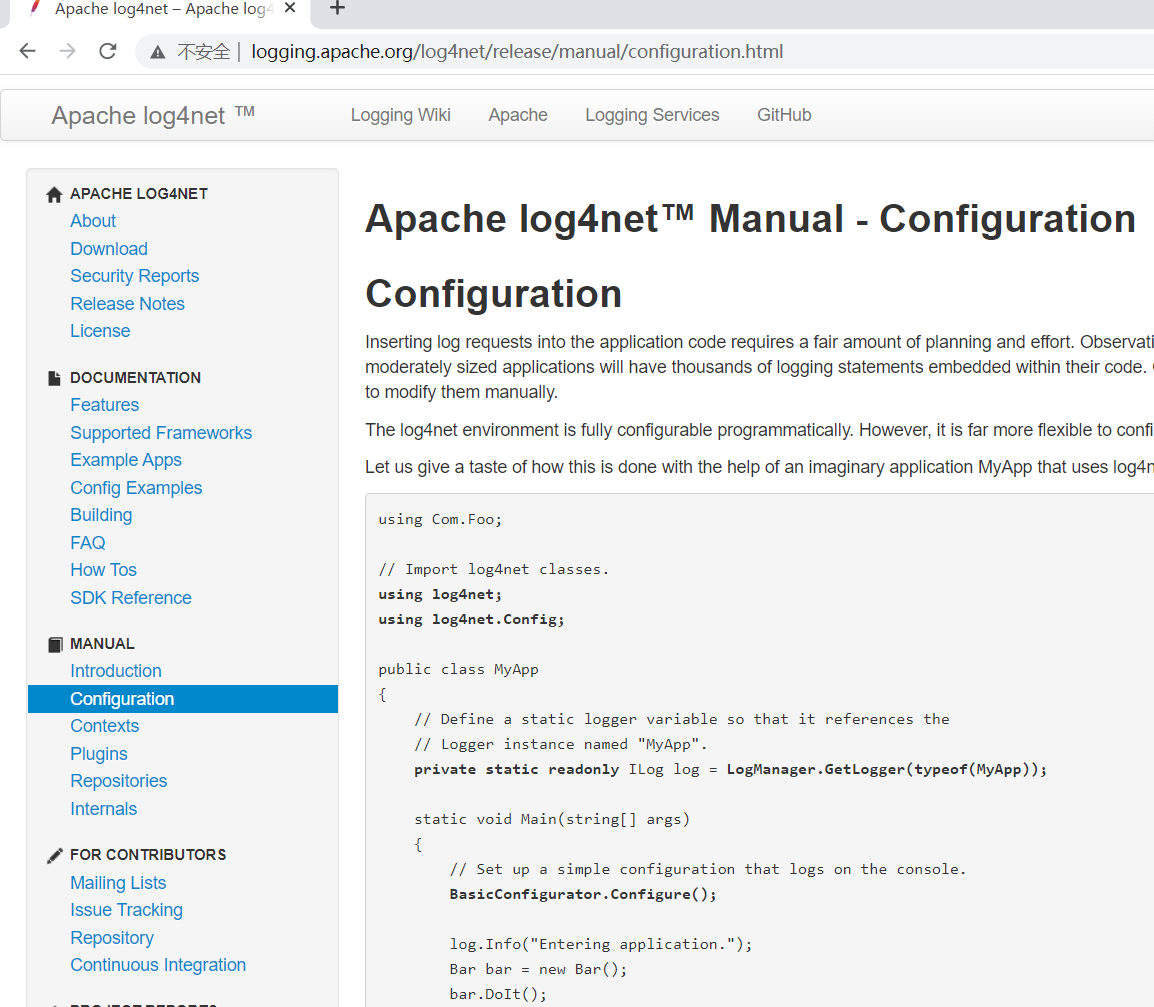1154x1007 pixels.
Task: Open the FAQ sidebar link
Action: coord(88,543)
